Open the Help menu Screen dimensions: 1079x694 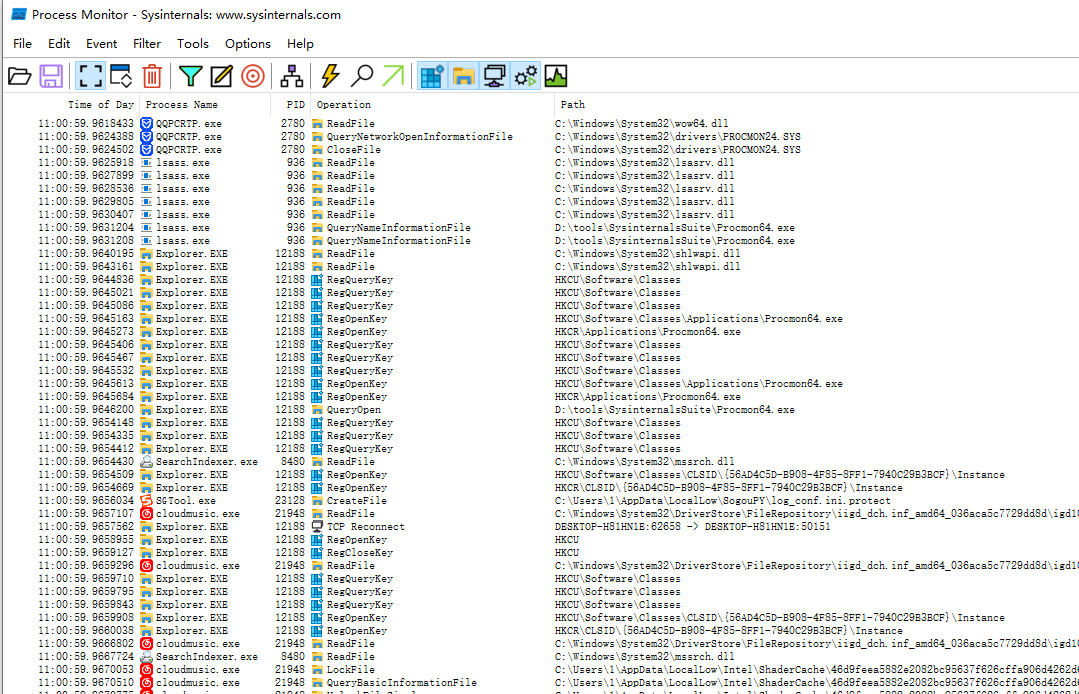coord(300,43)
